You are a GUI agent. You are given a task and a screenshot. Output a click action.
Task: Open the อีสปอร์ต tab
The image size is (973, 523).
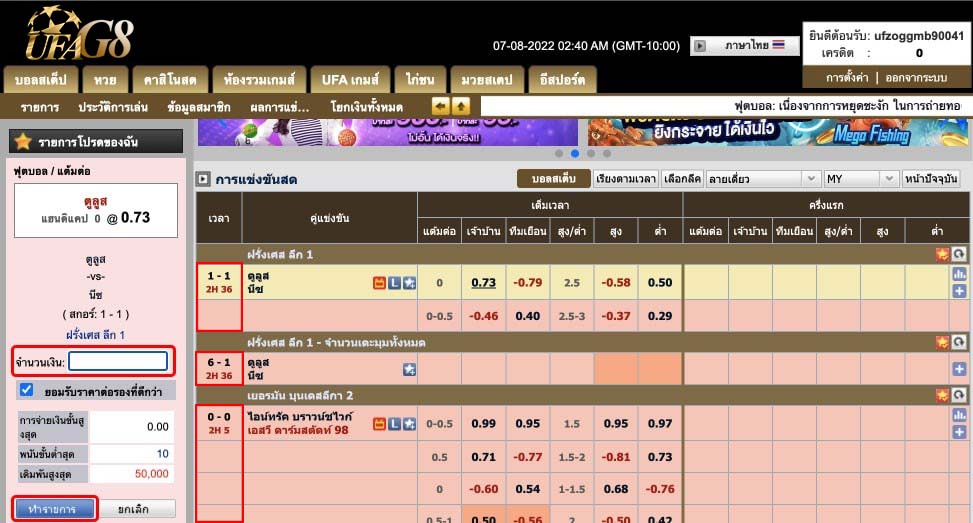tap(562, 80)
